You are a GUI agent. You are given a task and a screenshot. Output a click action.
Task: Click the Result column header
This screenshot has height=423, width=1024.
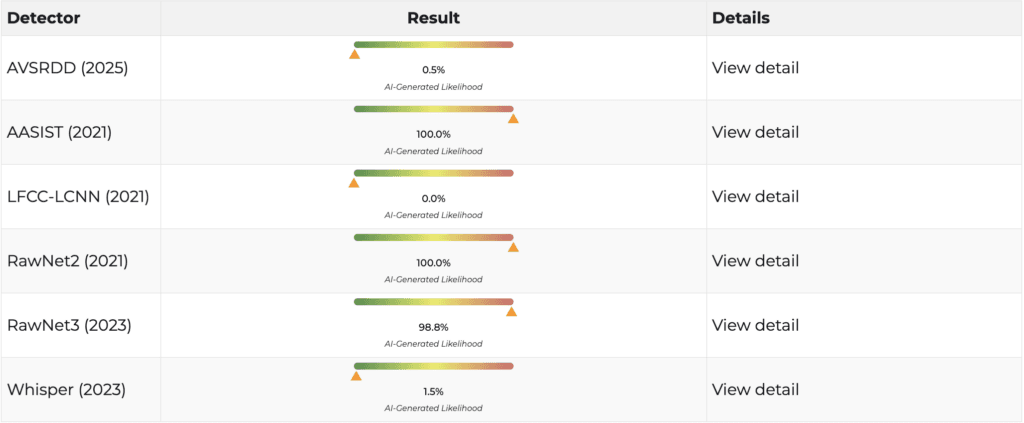434,18
